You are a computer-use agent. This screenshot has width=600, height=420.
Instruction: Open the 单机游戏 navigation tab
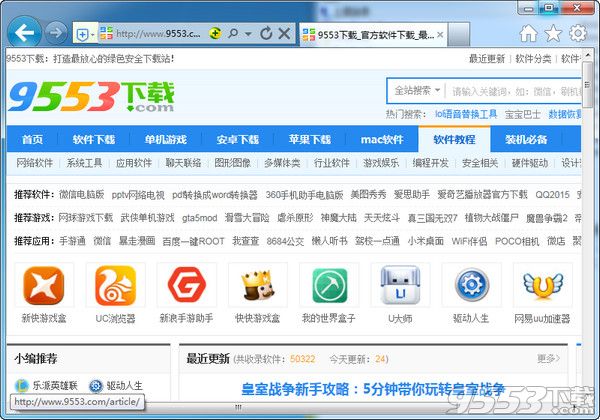(166, 139)
